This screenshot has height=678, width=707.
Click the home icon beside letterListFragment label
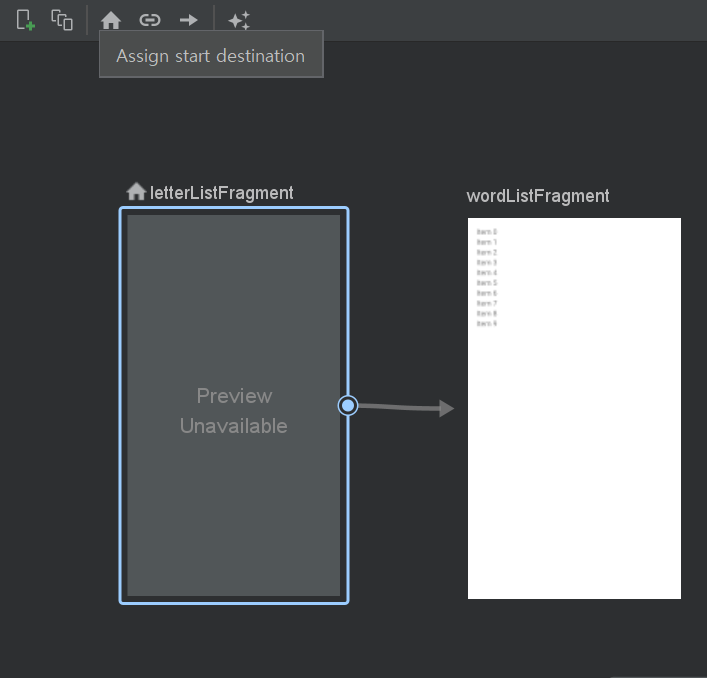pos(136,191)
